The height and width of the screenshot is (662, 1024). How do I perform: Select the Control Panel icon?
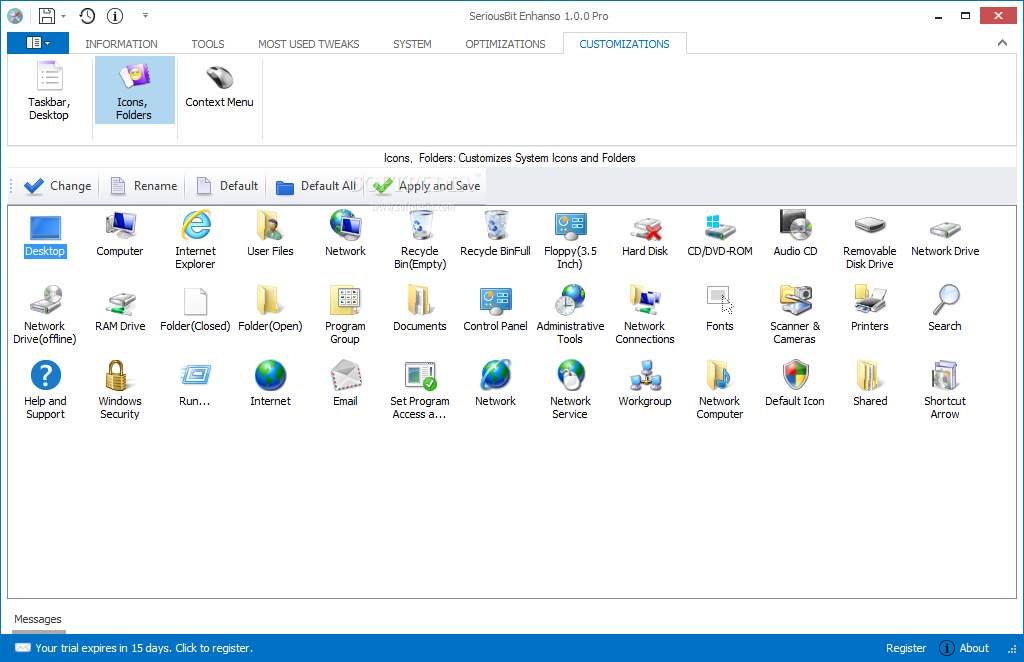[495, 310]
